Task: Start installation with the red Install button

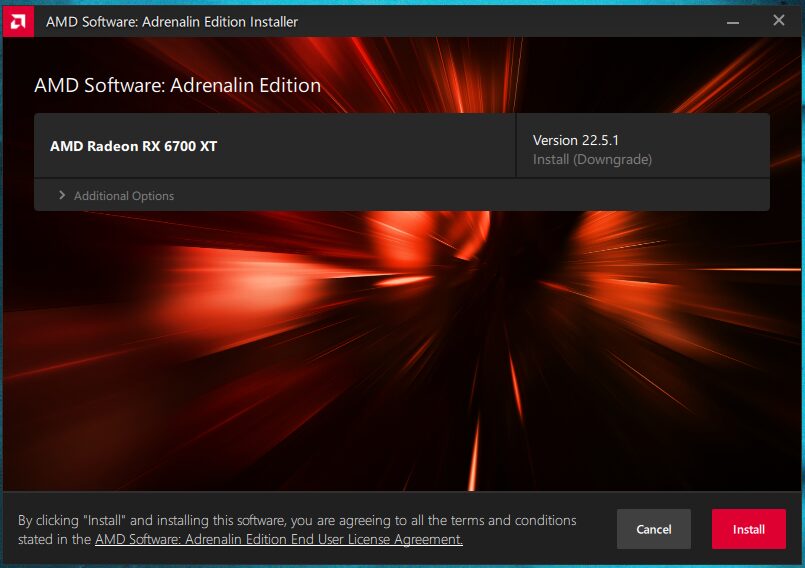Action: pos(749,529)
